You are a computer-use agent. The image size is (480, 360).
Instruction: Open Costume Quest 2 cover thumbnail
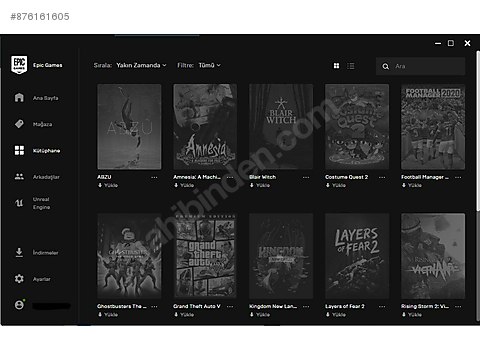pos(357,127)
